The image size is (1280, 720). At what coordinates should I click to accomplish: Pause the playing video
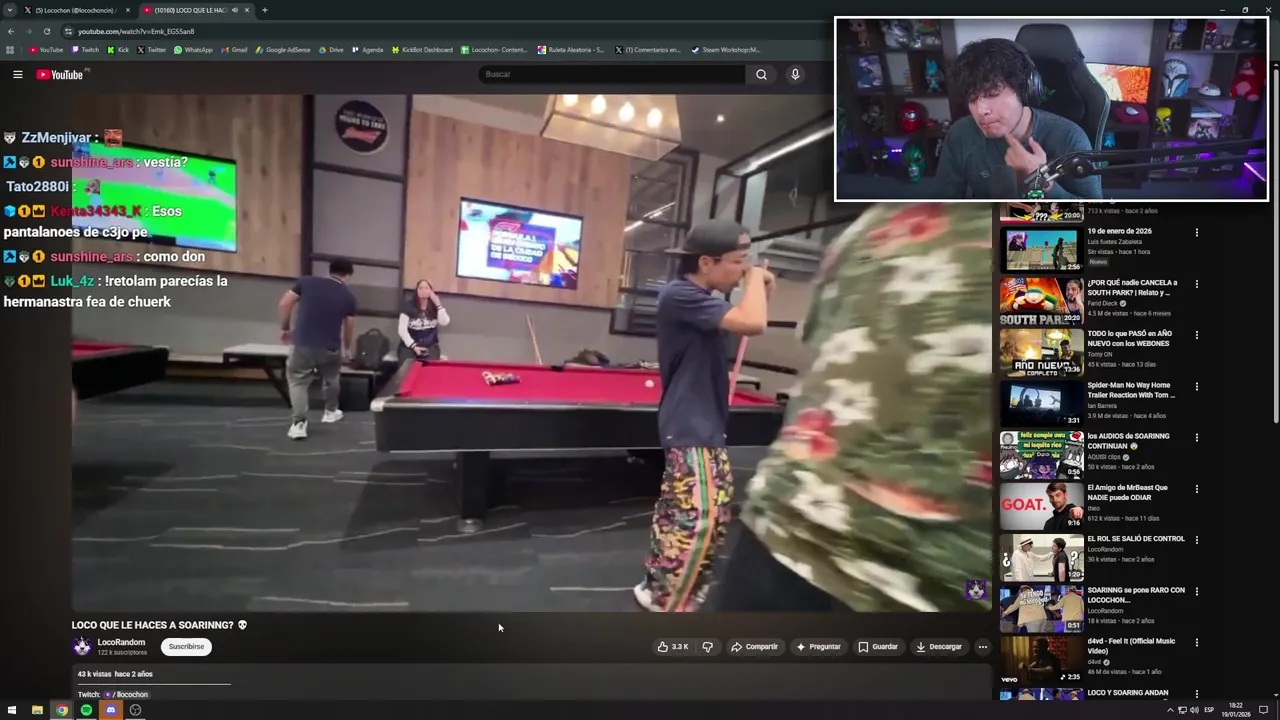531,352
